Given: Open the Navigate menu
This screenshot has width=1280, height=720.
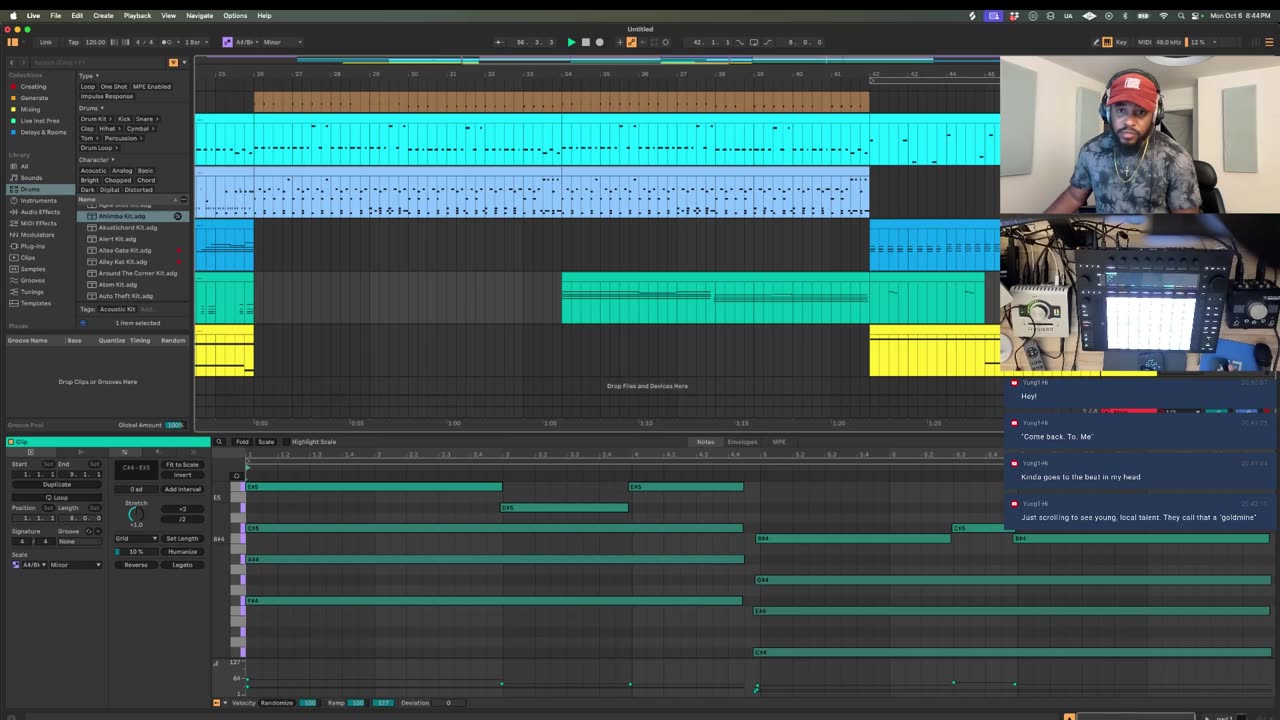Looking at the screenshot, I should point(199,15).
